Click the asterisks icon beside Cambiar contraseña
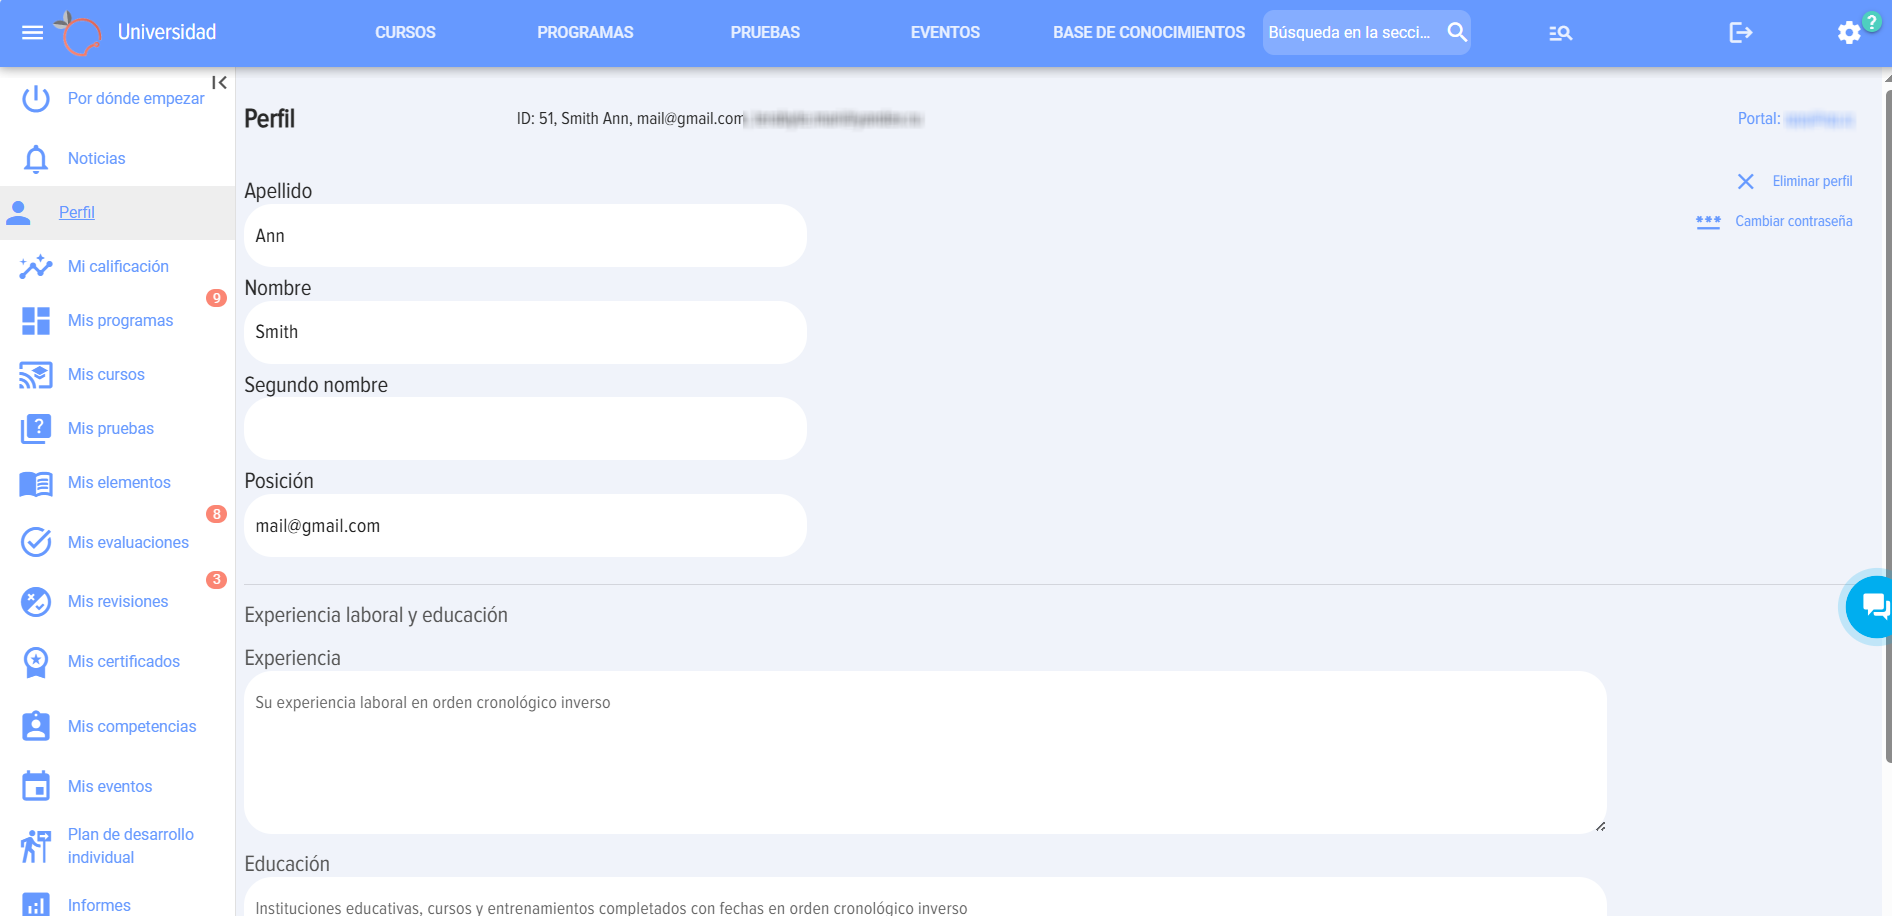Viewport: 1892px width, 916px height. click(x=1708, y=222)
